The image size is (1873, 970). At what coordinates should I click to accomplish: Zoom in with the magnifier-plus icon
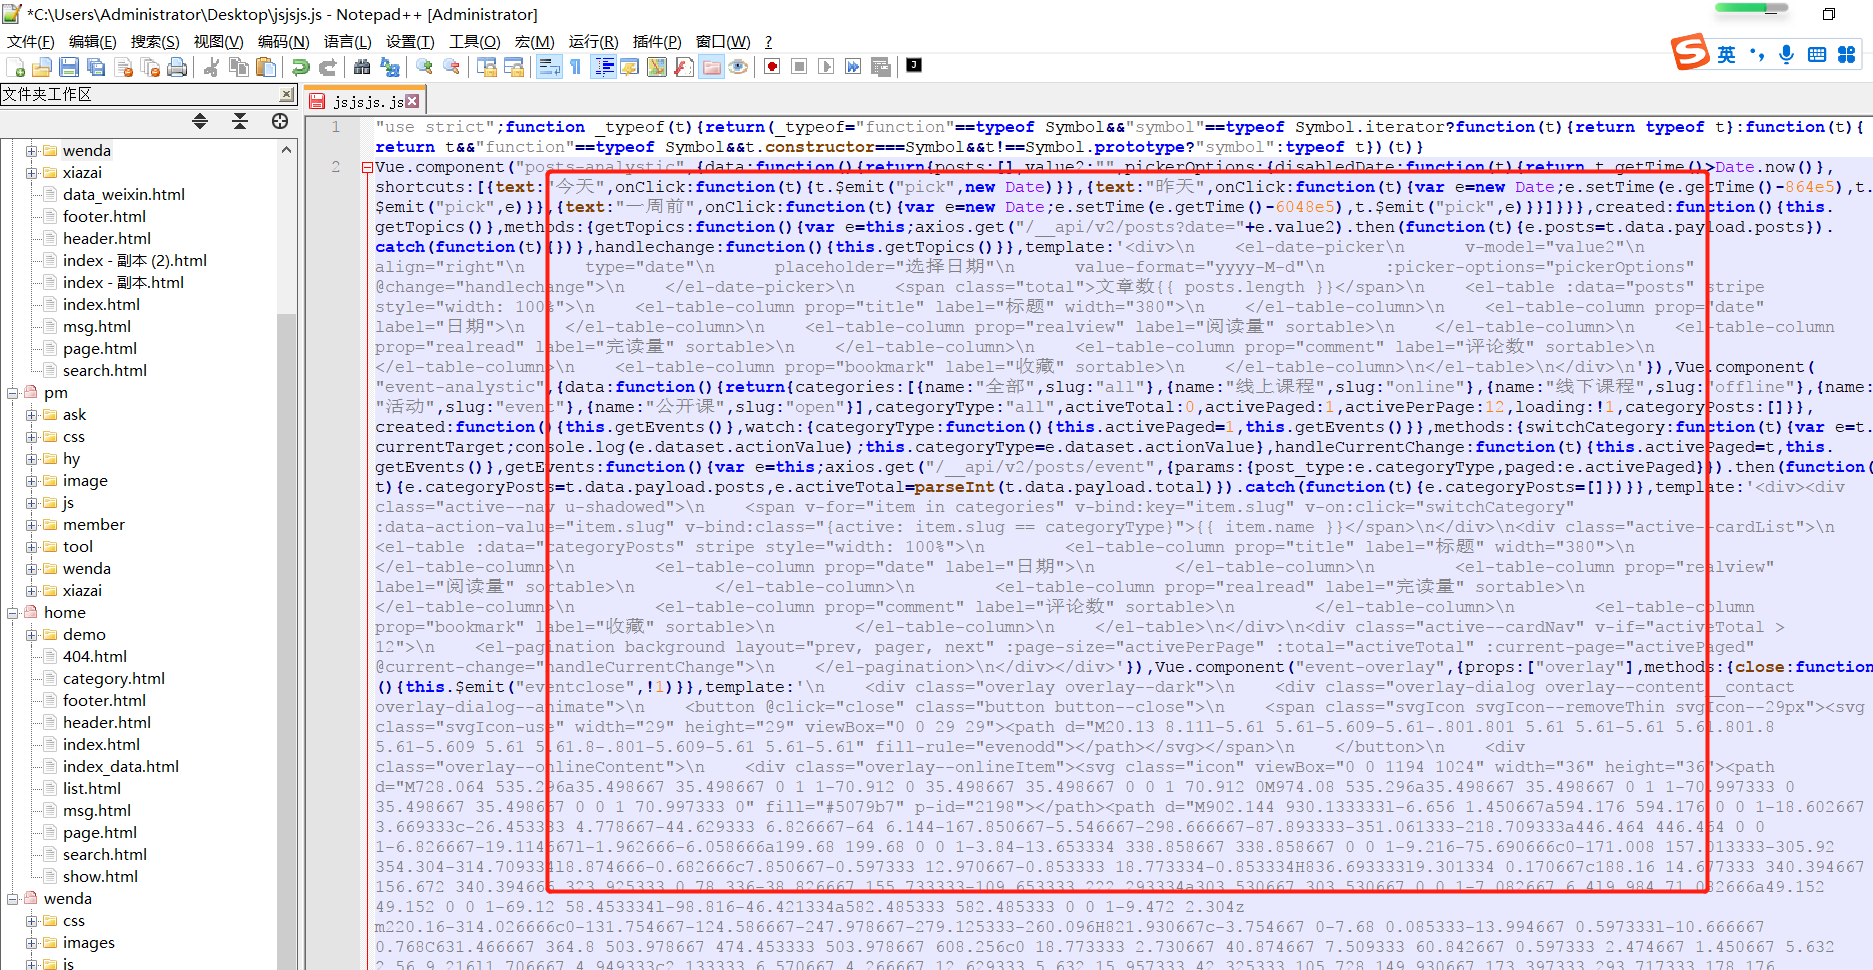(422, 66)
